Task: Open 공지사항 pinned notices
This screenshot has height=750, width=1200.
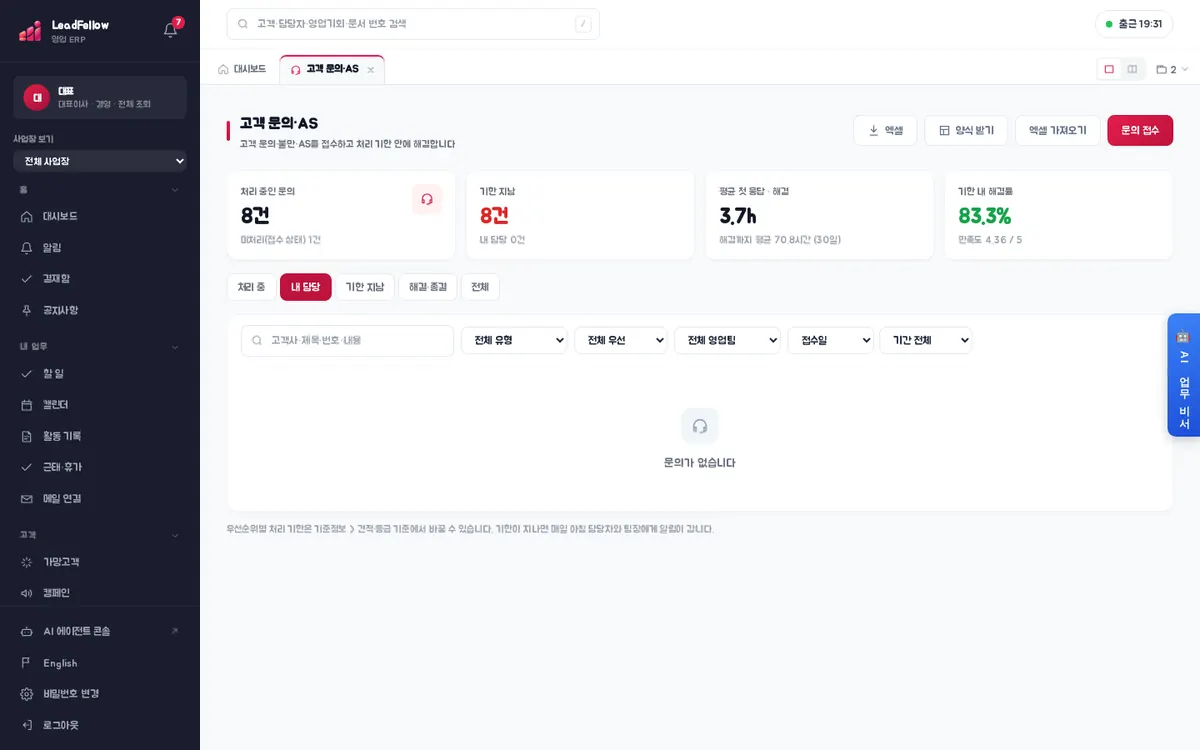Action: tap(100, 310)
